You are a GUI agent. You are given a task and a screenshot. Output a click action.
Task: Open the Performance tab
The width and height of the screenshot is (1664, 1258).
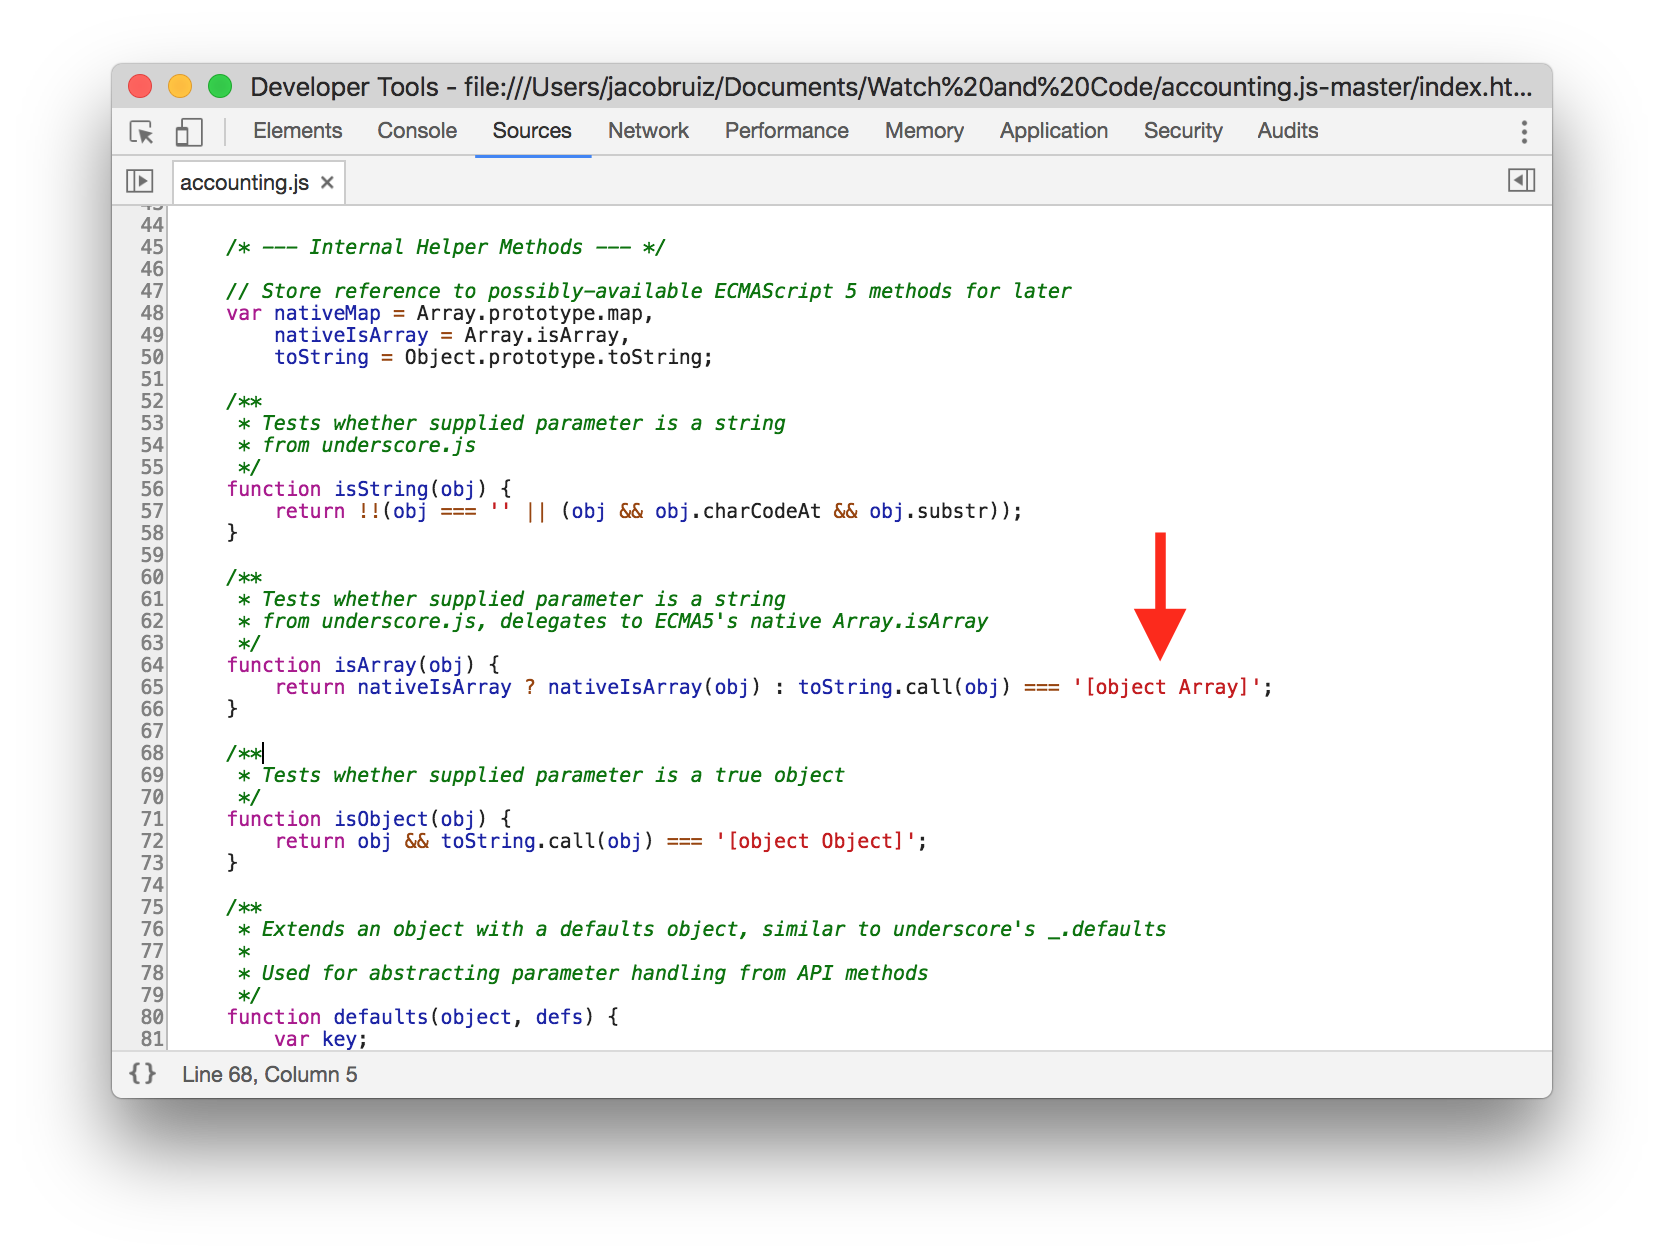(787, 131)
